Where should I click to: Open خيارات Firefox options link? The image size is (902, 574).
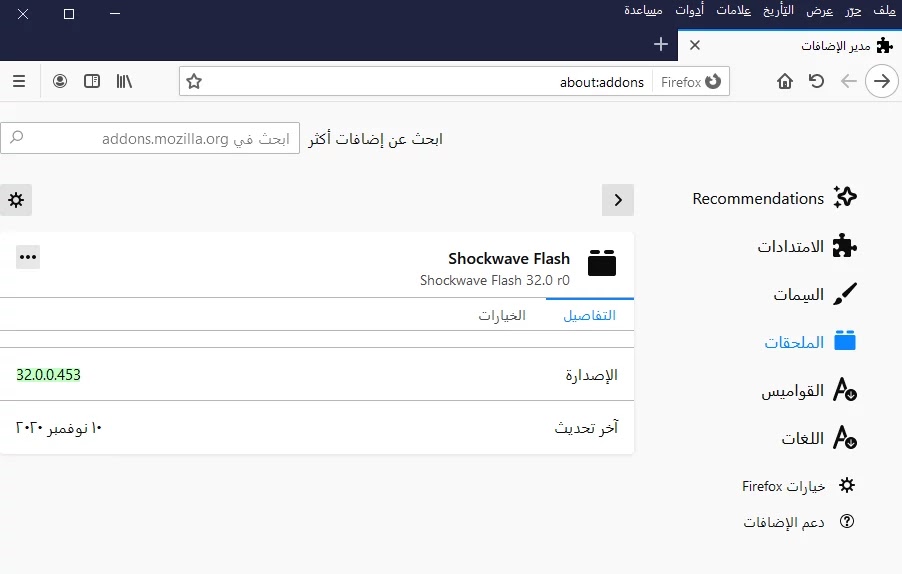(798, 486)
